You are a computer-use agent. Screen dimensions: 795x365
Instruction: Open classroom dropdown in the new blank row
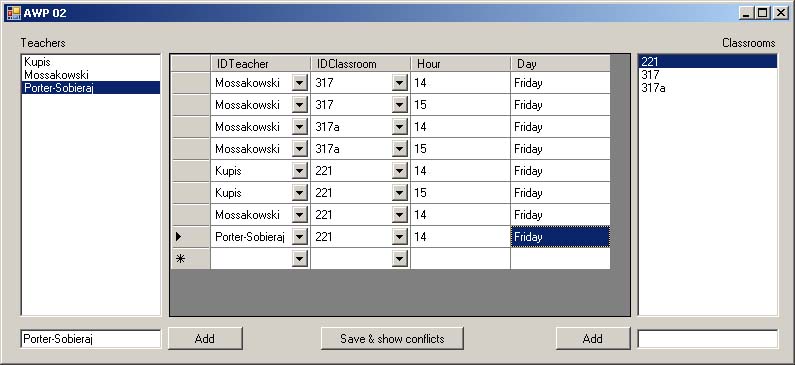click(400, 259)
